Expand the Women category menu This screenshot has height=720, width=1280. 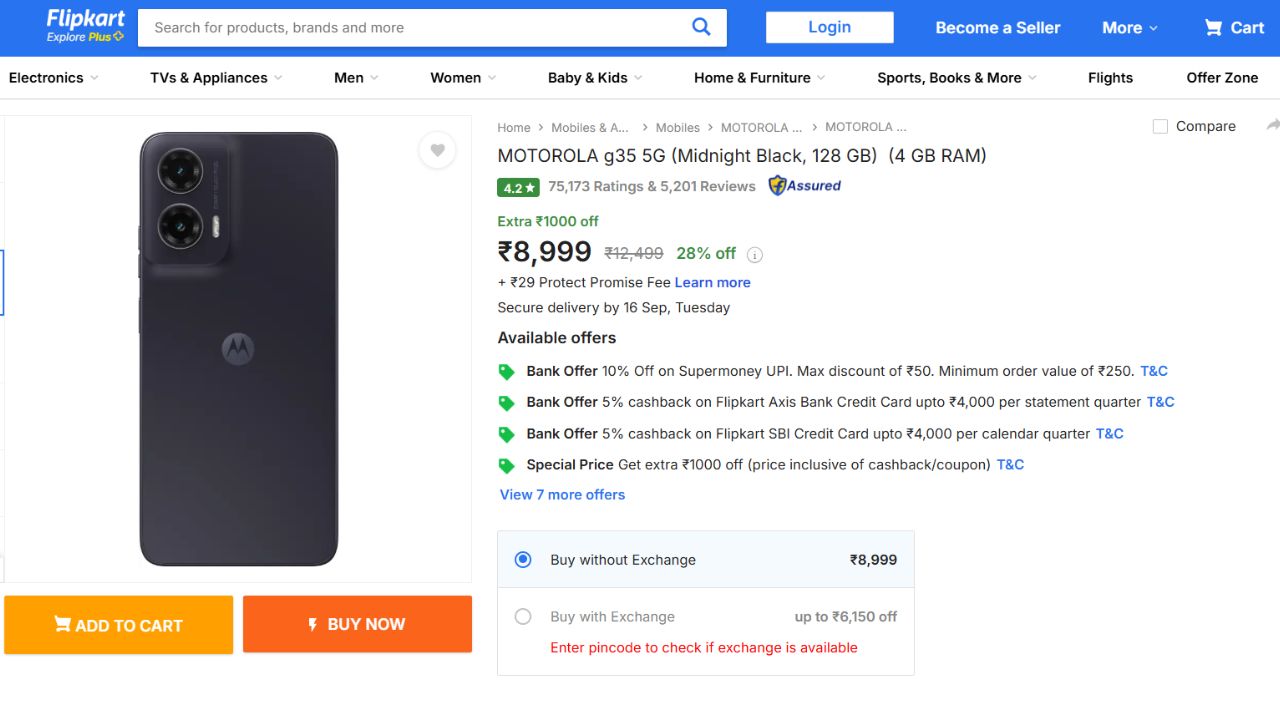(x=463, y=78)
